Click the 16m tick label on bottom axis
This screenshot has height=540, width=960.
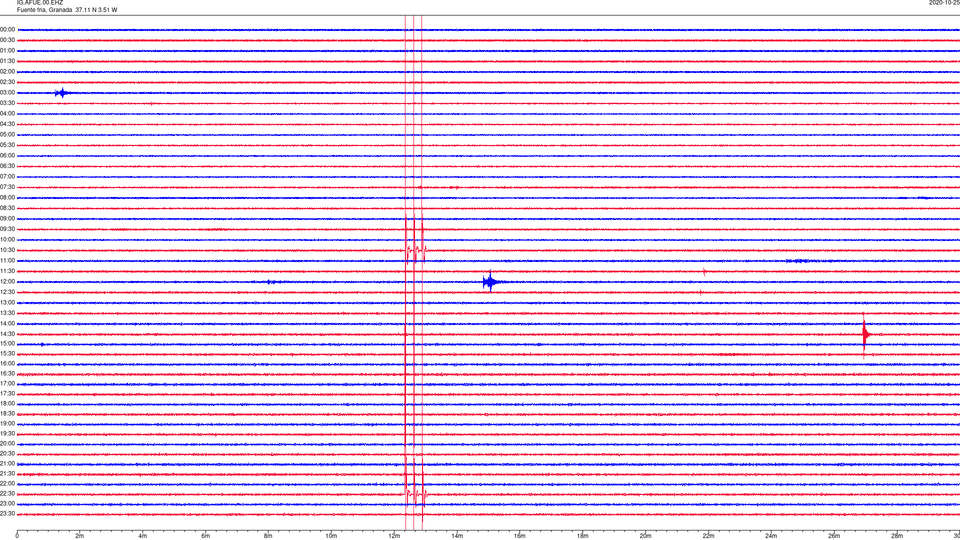coord(520,536)
